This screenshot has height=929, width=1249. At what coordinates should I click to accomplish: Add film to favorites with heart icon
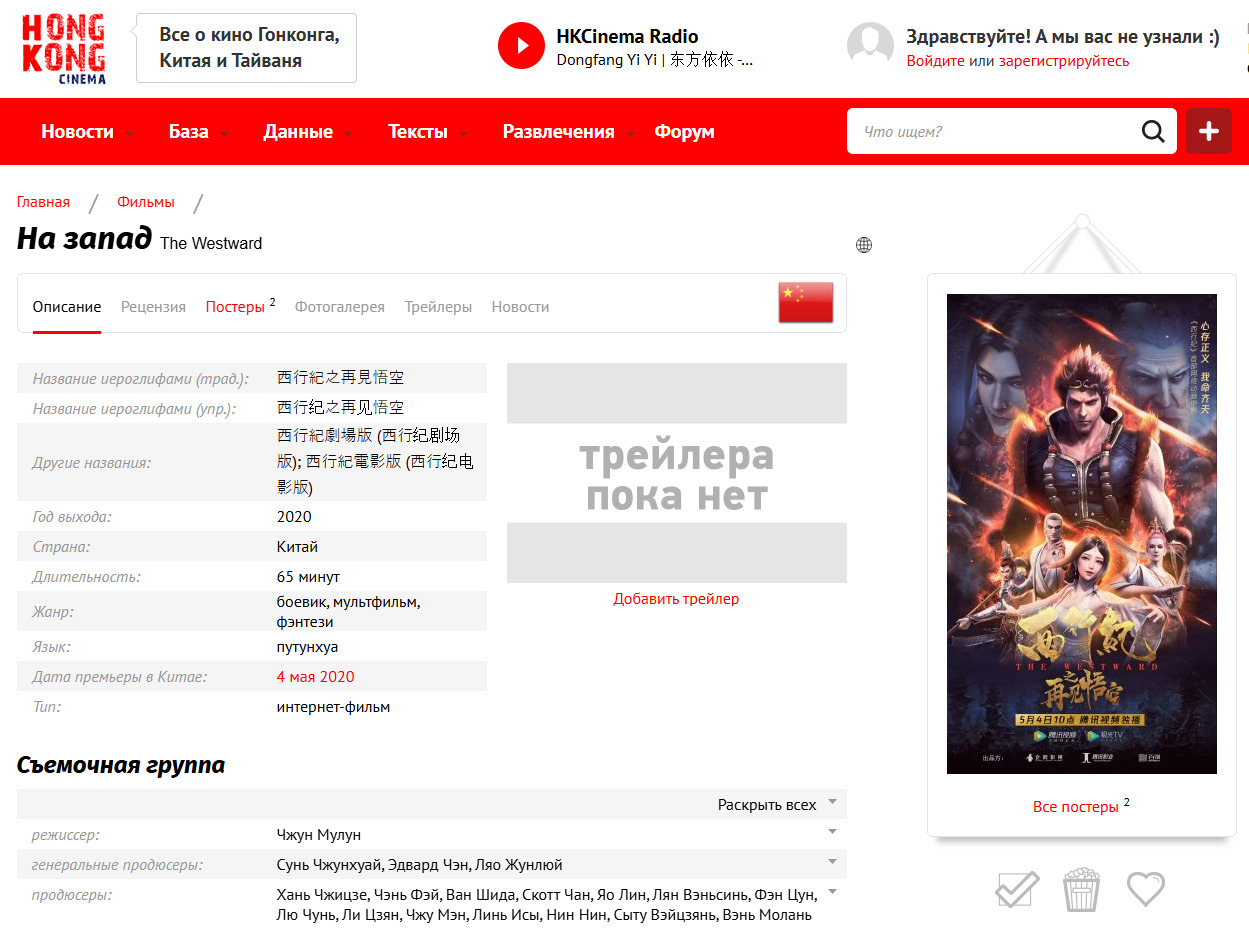(x=1146, y=888)
